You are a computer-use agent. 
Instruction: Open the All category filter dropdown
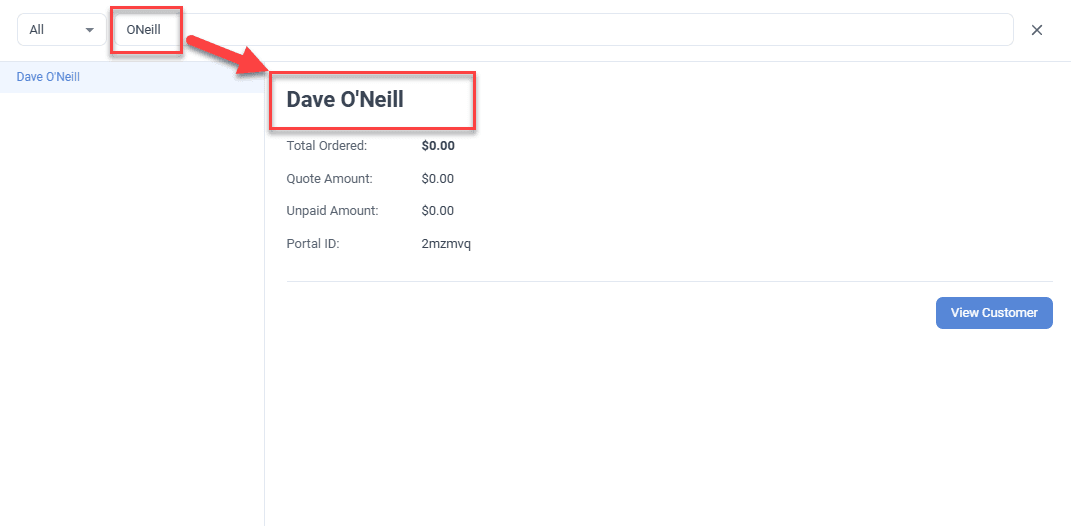(x=60, y=30)
